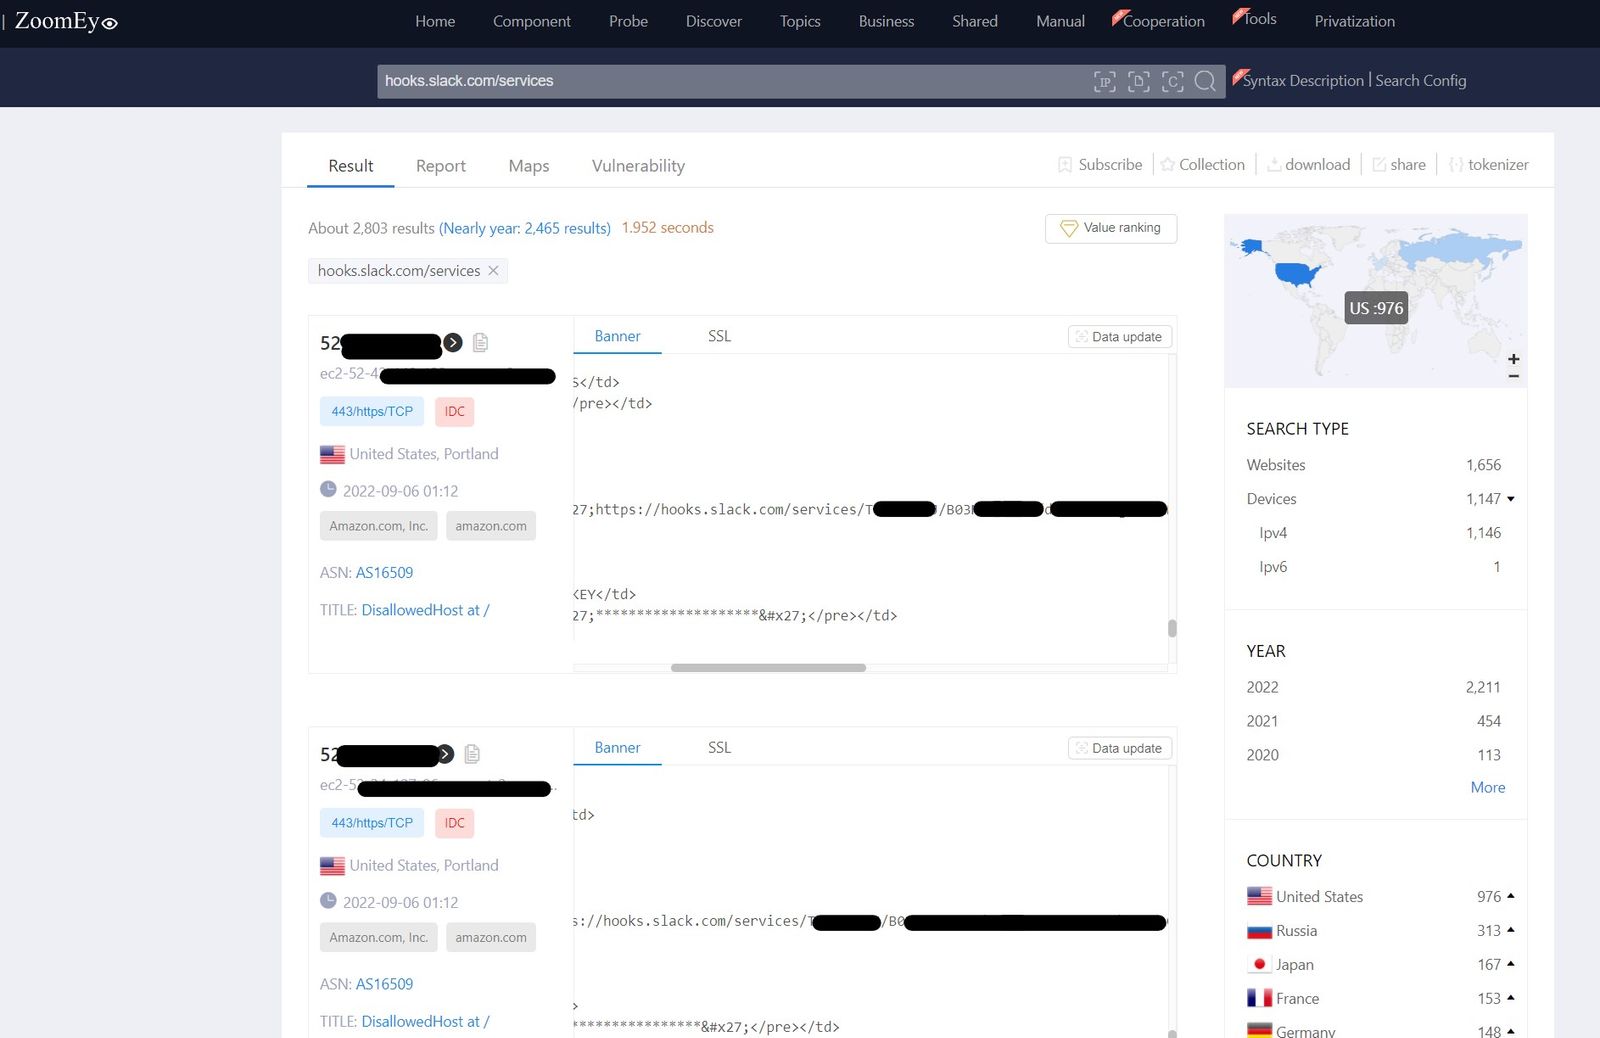Open the Component menu

tap(532, 21)
